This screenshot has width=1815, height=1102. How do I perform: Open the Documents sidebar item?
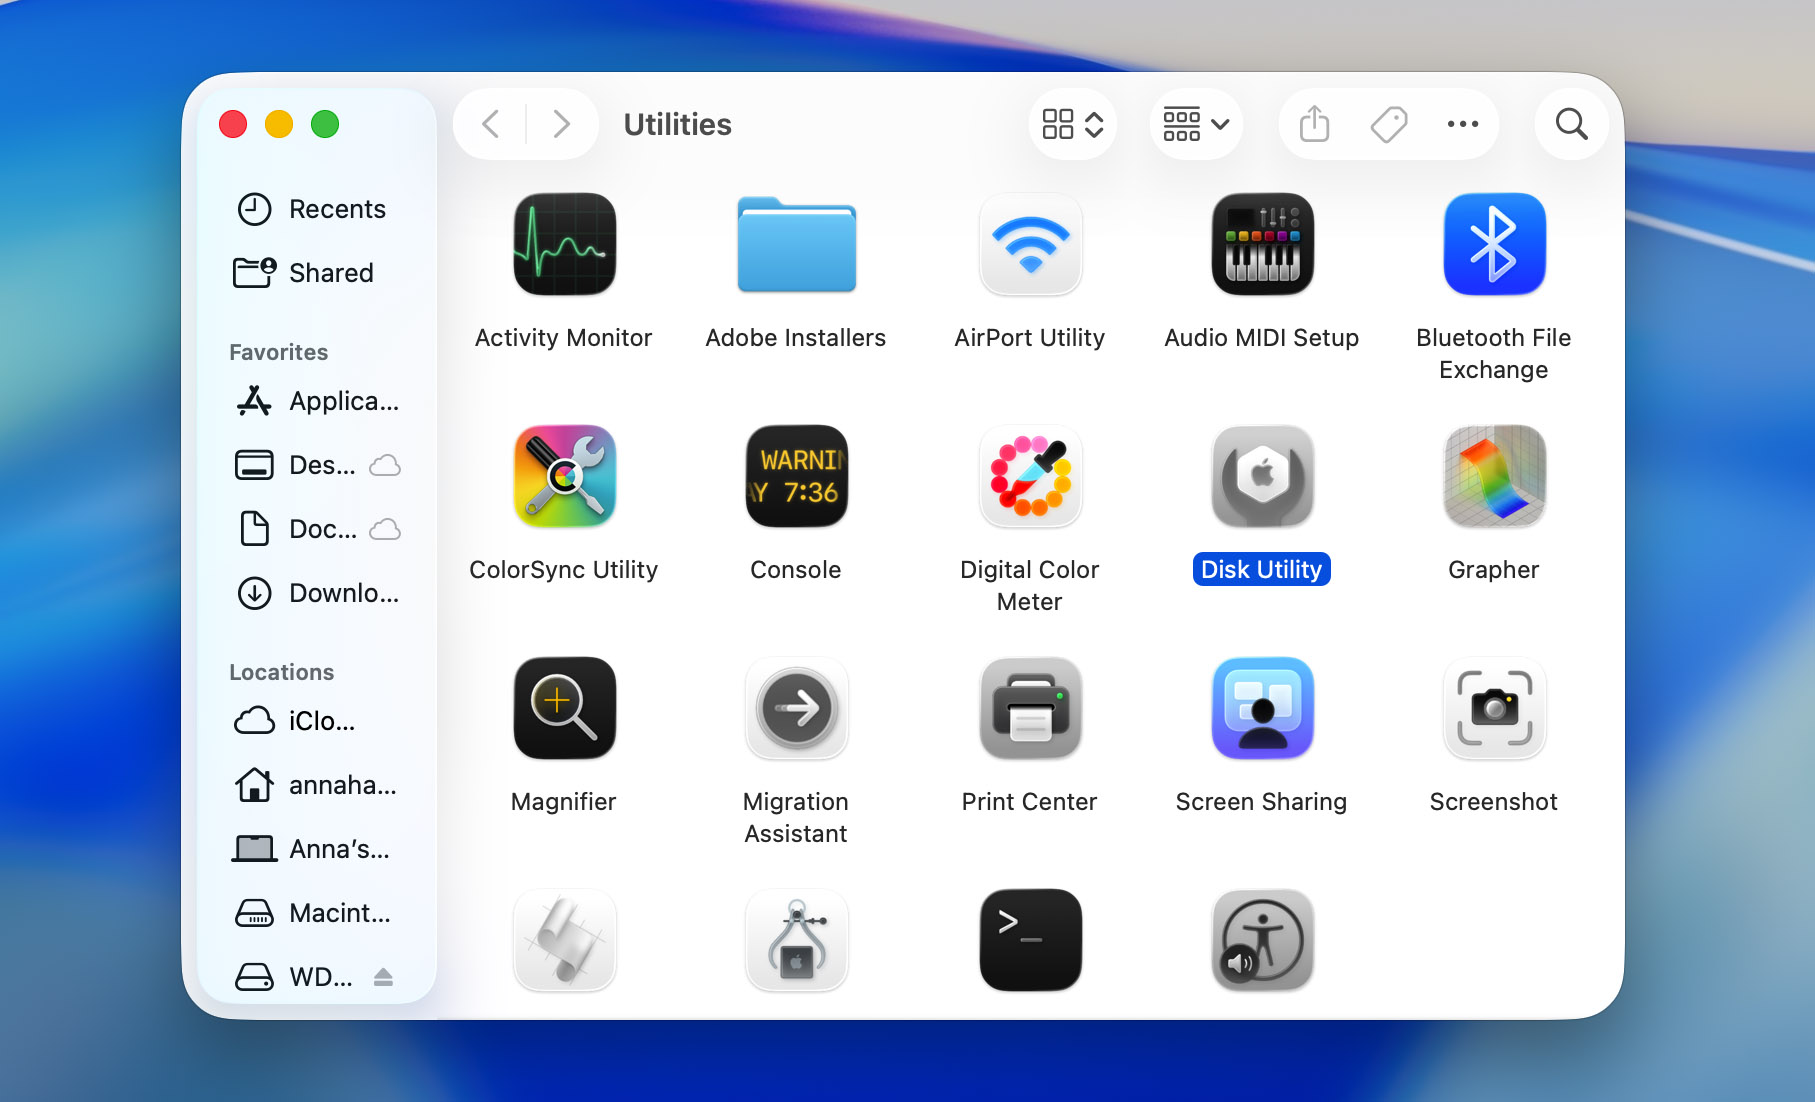click(x=317, y=529)
